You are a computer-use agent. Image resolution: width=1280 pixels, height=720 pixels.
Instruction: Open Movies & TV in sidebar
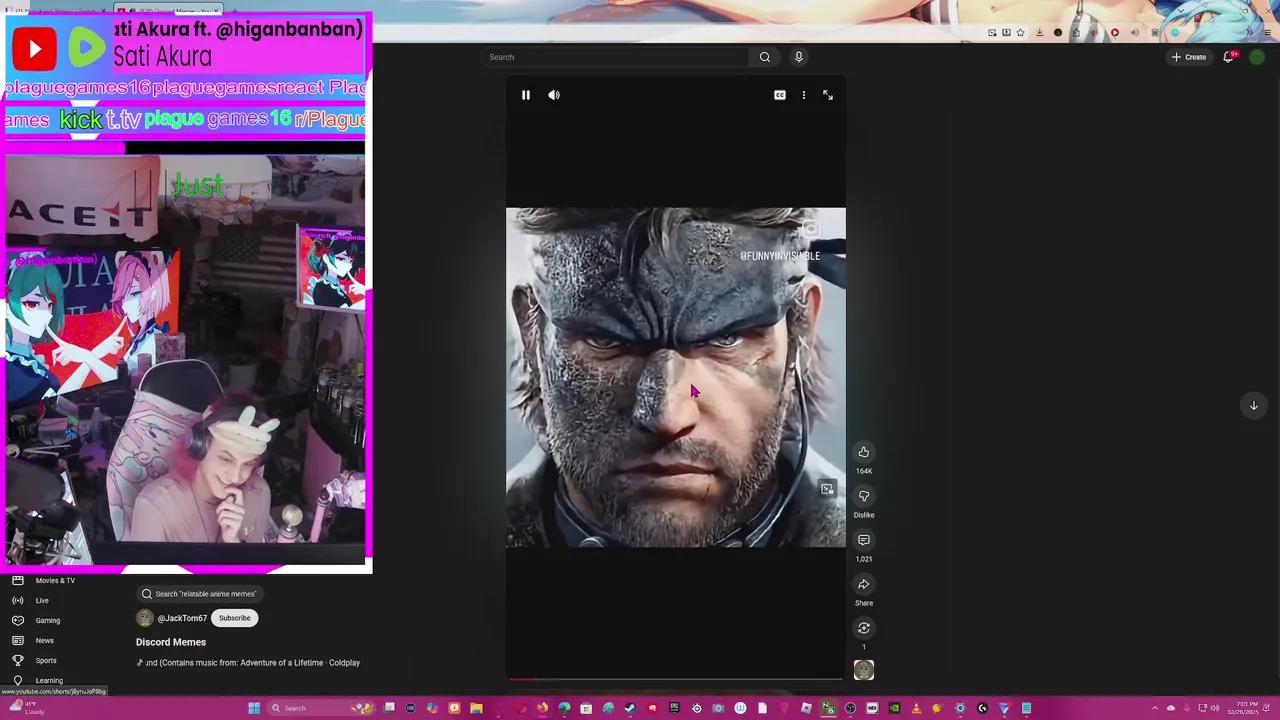click(x=55, y=580)
